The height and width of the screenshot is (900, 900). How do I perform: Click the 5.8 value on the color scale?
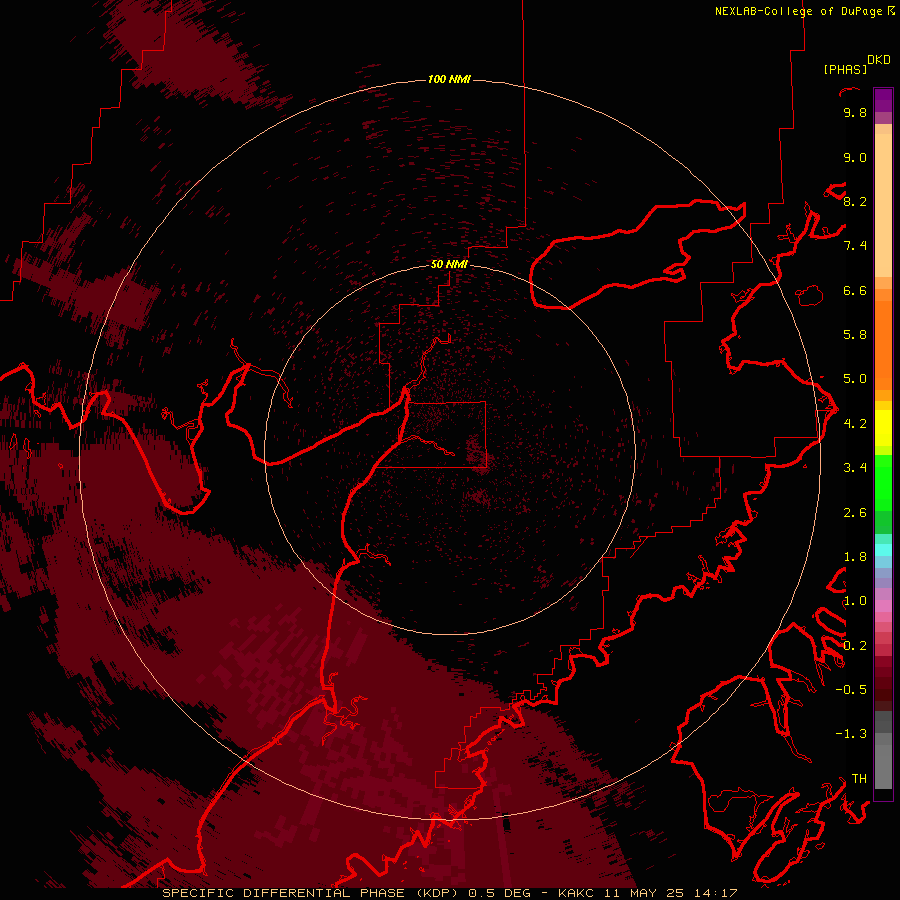point(855,335)
